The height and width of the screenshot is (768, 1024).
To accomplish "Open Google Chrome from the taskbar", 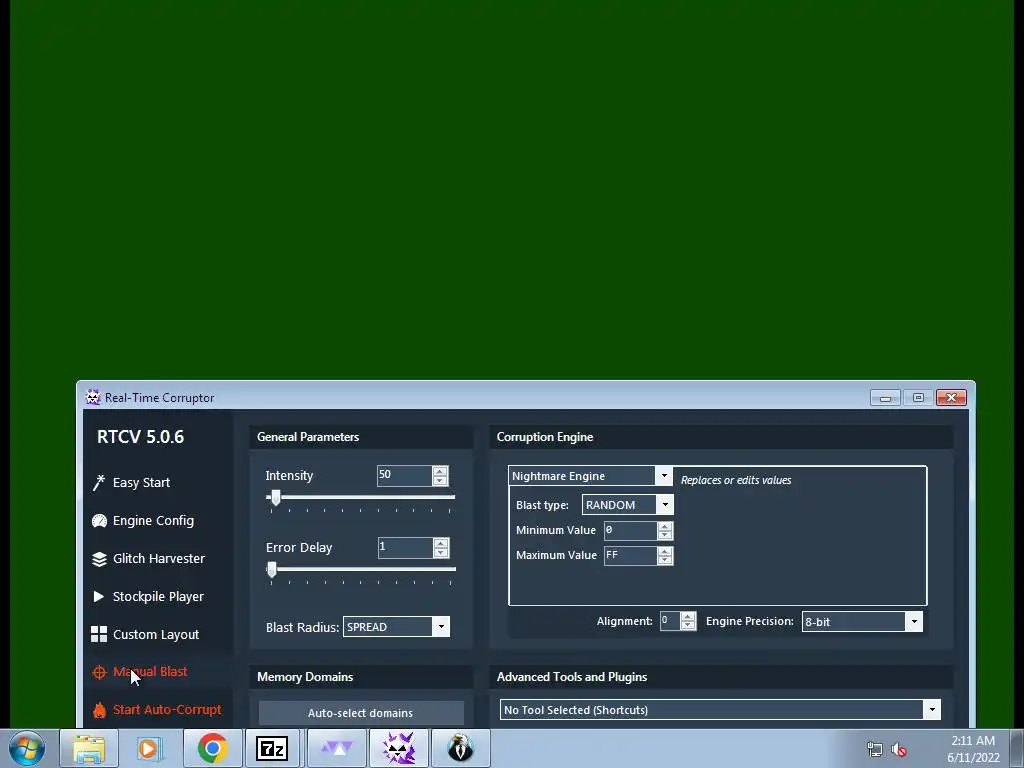I will click(212, 748).
